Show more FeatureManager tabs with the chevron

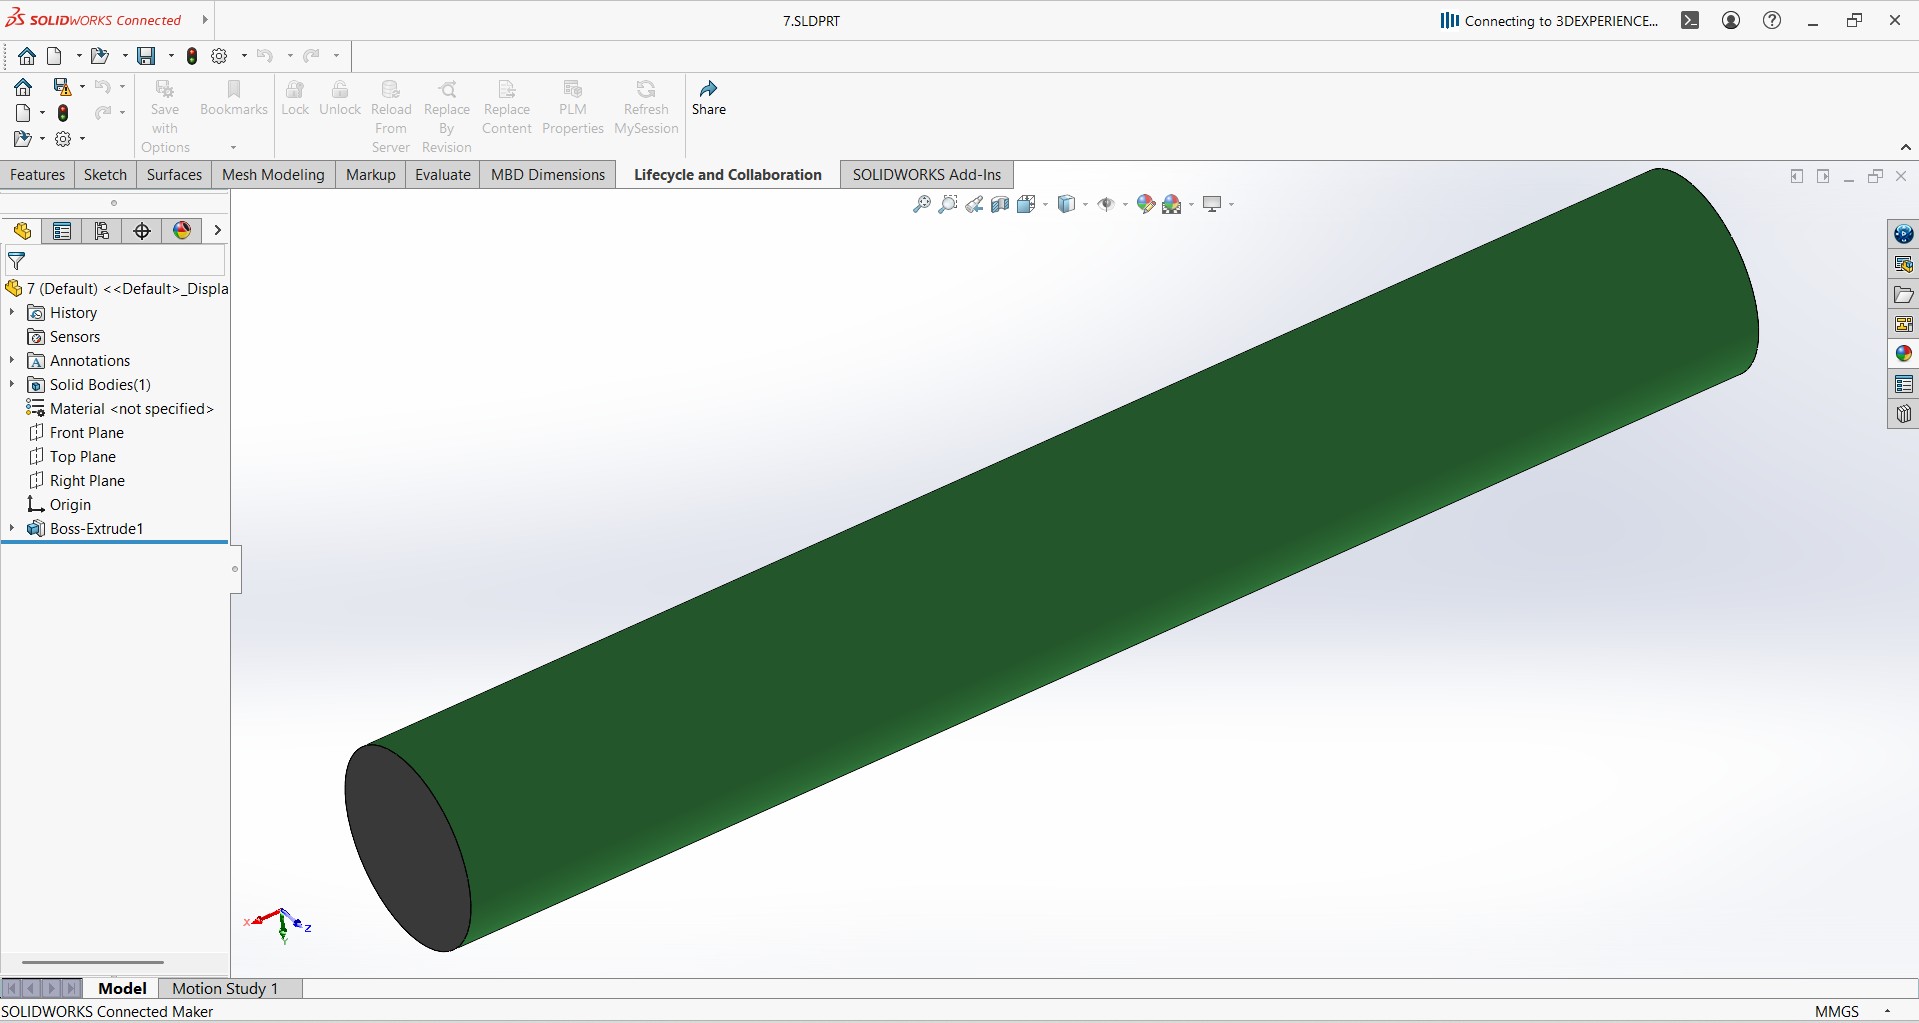(217, 231)
